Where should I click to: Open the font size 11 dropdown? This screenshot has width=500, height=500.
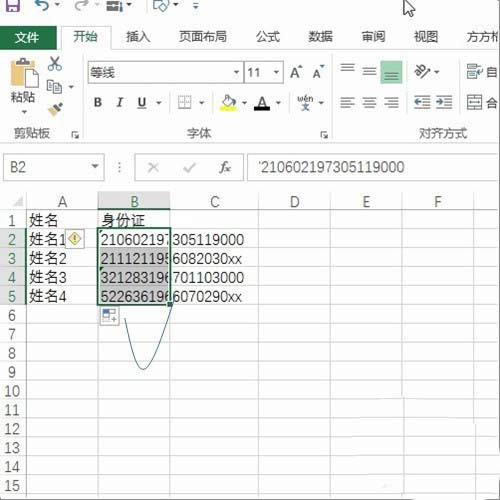pyautogui.click(x=276, y=72)
